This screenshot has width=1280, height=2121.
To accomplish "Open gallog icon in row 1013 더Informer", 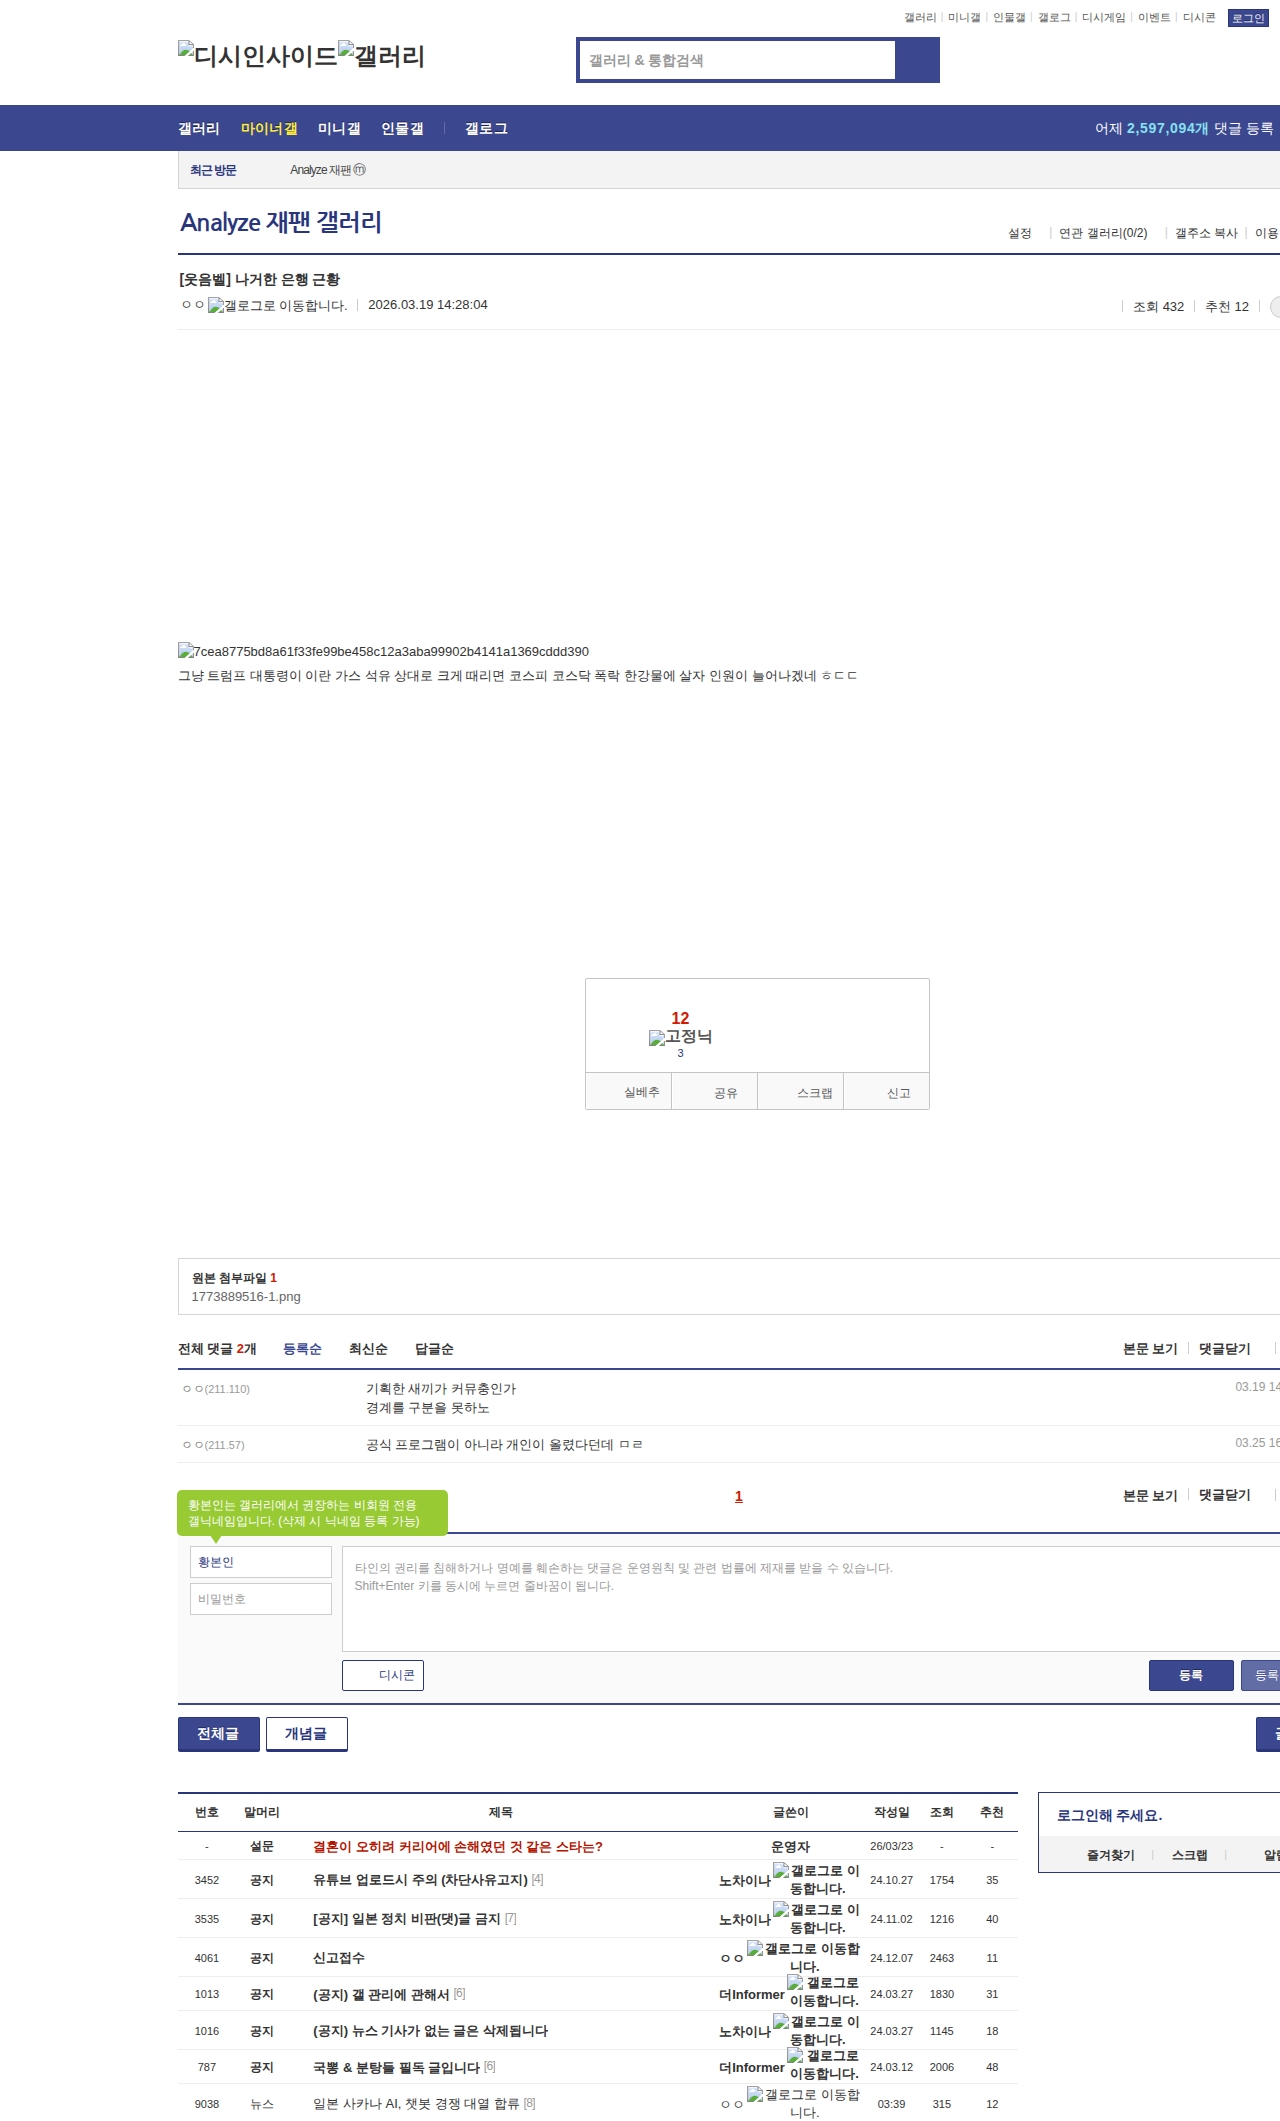I will click(823, 1991).
